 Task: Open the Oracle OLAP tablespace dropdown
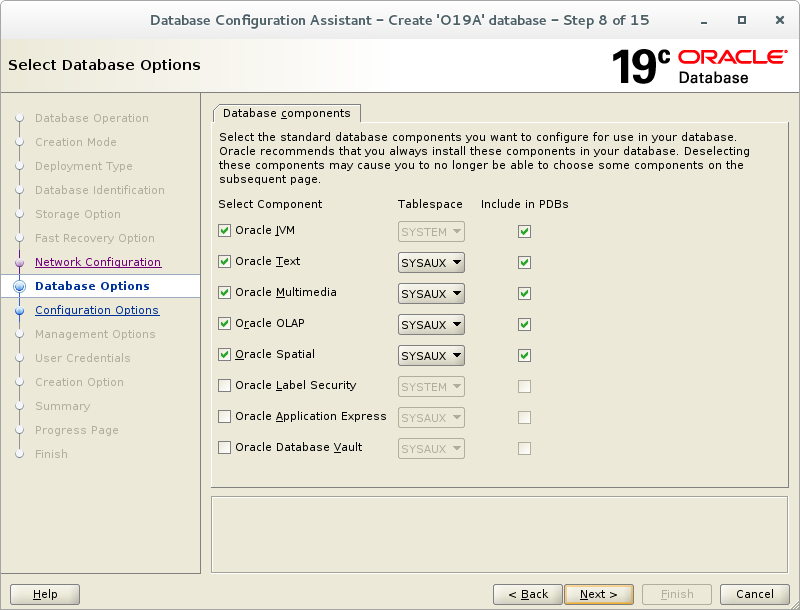(x=431, y=324)
